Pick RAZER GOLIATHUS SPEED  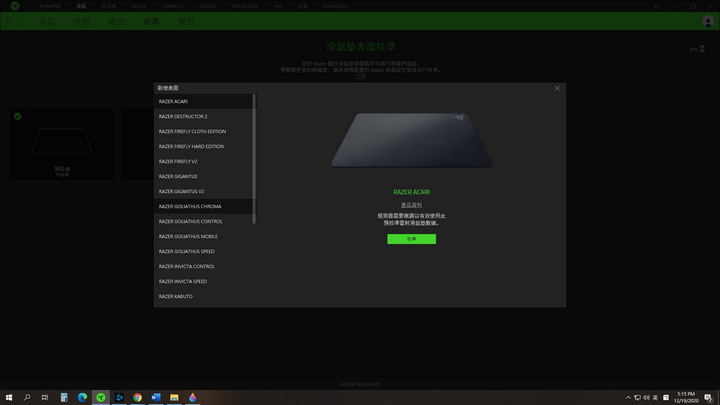[203, 251]
